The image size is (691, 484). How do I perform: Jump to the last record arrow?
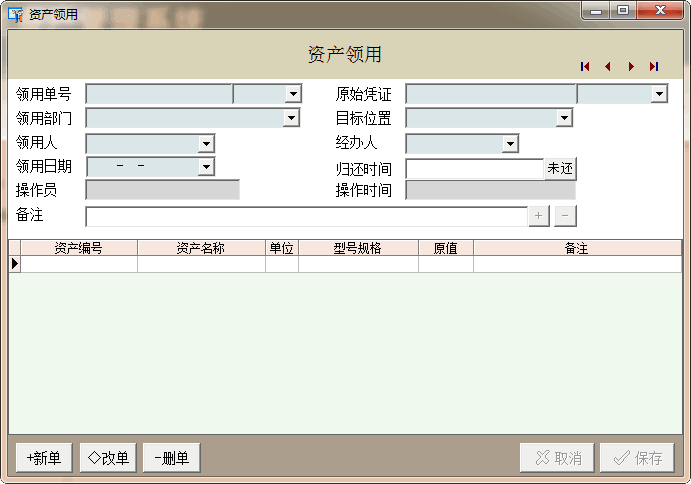point(654,67)
